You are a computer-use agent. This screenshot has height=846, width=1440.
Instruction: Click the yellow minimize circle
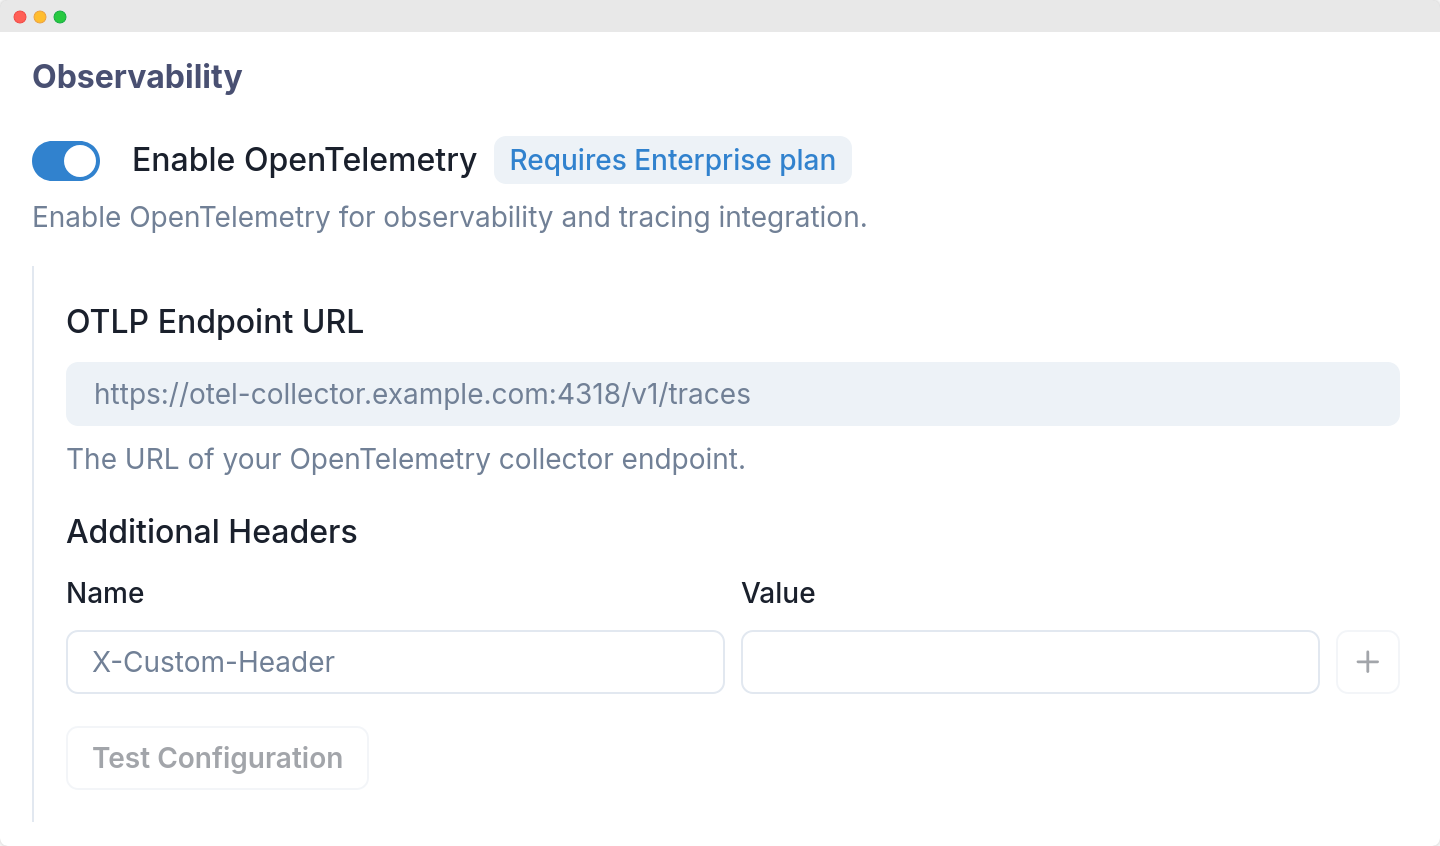40,16
